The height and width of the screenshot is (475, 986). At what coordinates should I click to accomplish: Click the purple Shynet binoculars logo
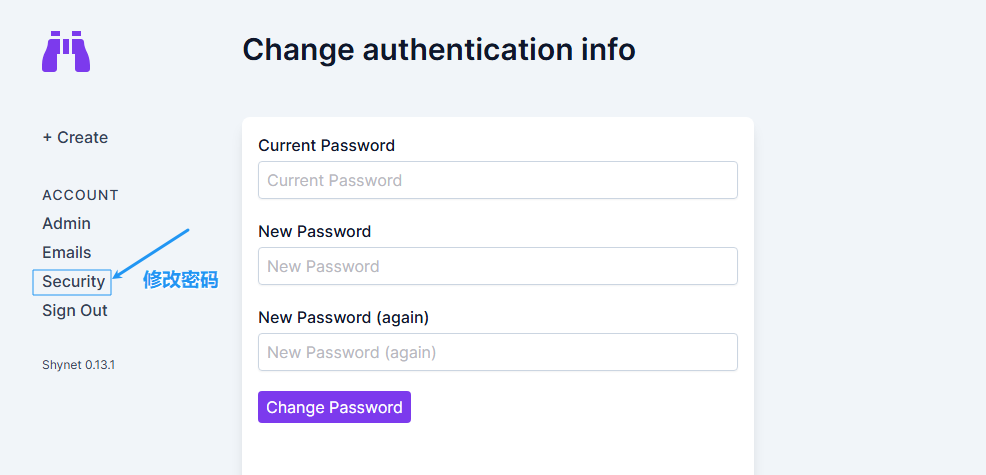(x=66, y=52)
